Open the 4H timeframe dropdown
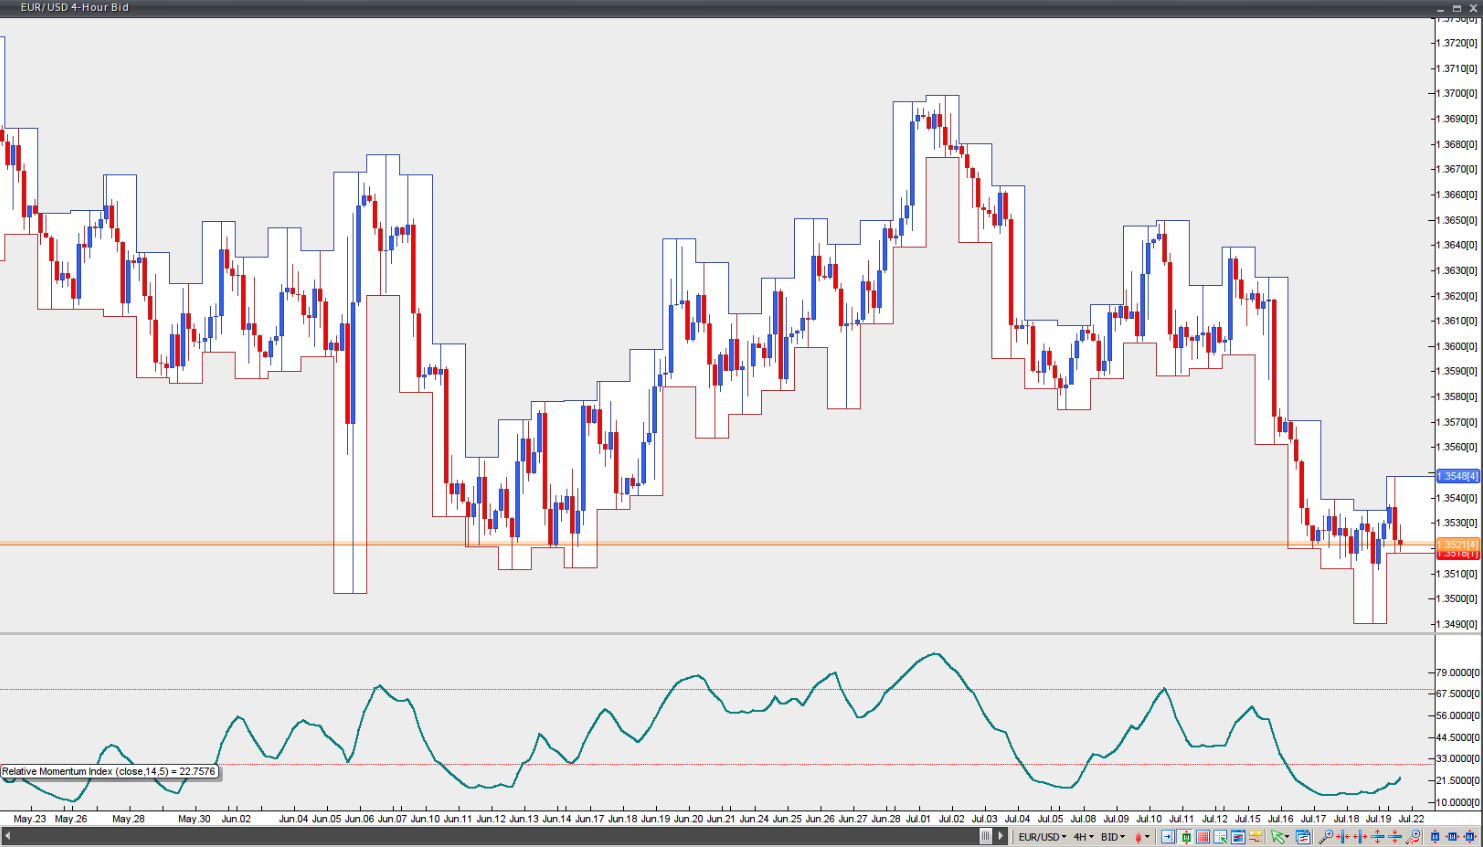The image size is (1483, 847). [x=1084, y=837]
